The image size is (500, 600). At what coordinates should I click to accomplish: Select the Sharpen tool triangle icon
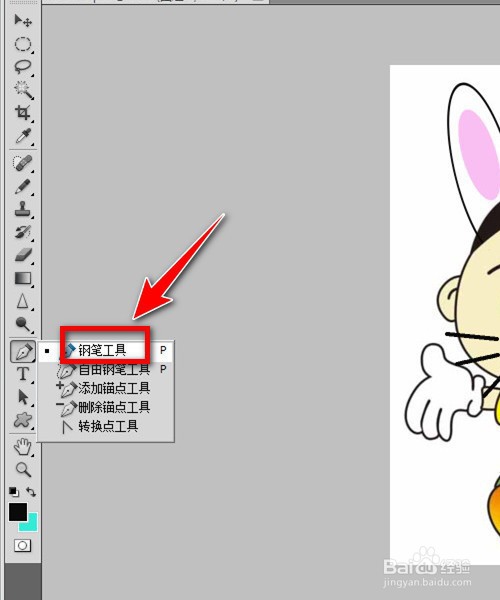(23, 301)
